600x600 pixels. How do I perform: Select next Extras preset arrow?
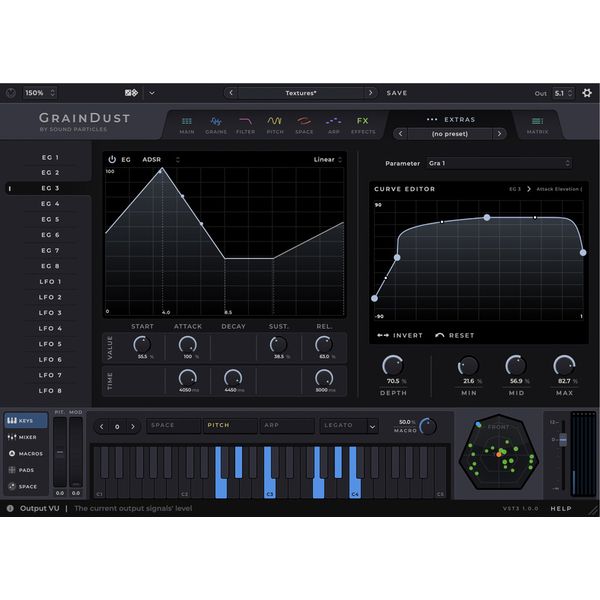(x=499, y=134)
